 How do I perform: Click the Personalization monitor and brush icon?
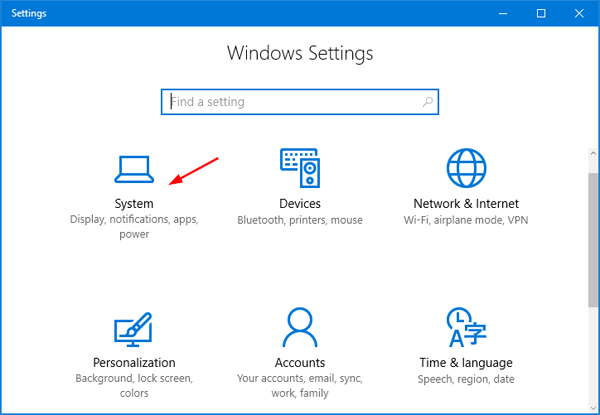click(x=134, y=329)
